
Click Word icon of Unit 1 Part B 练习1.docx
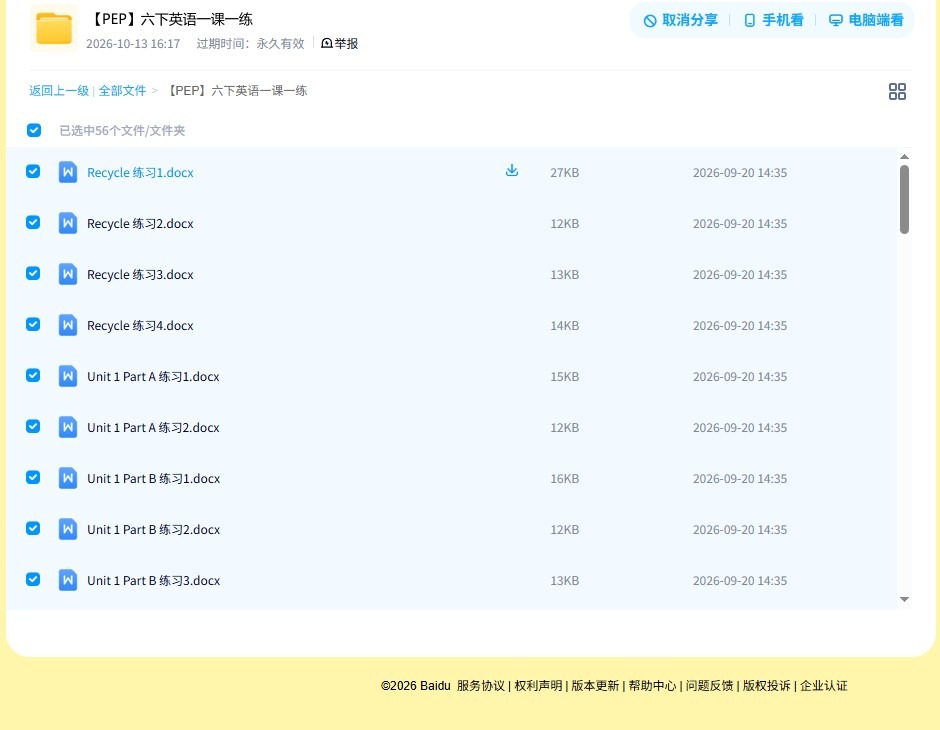(68, 478)
